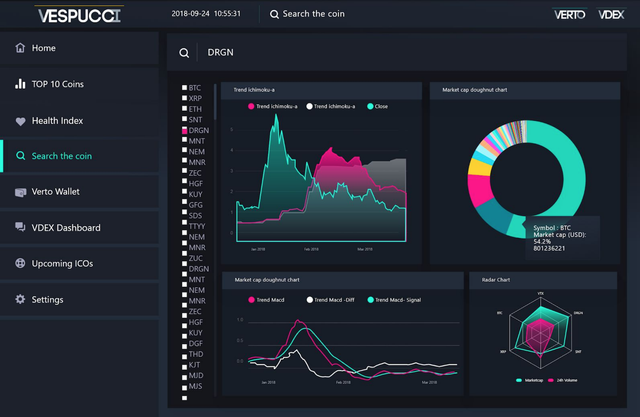Uncheck the DRGN pink checkbox
The height and width of the screenshot is (417, 640).
tap(184, 130)
